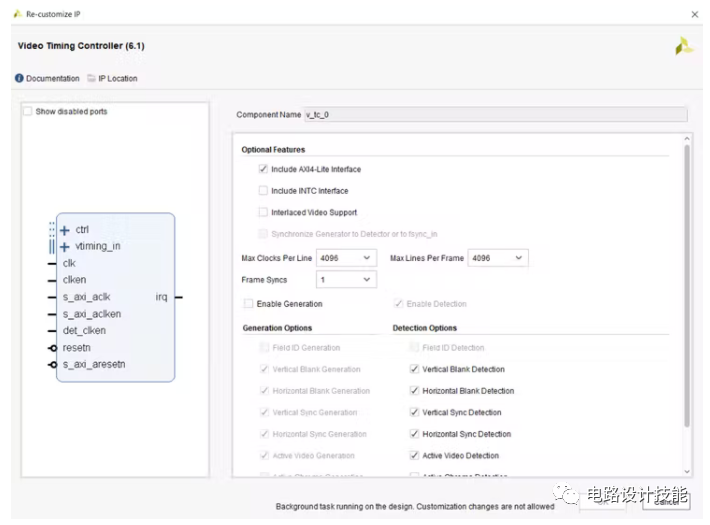Toggle Active Video Detection checkbox
This screenshot has width=710, height=525.
click(414, 455)
